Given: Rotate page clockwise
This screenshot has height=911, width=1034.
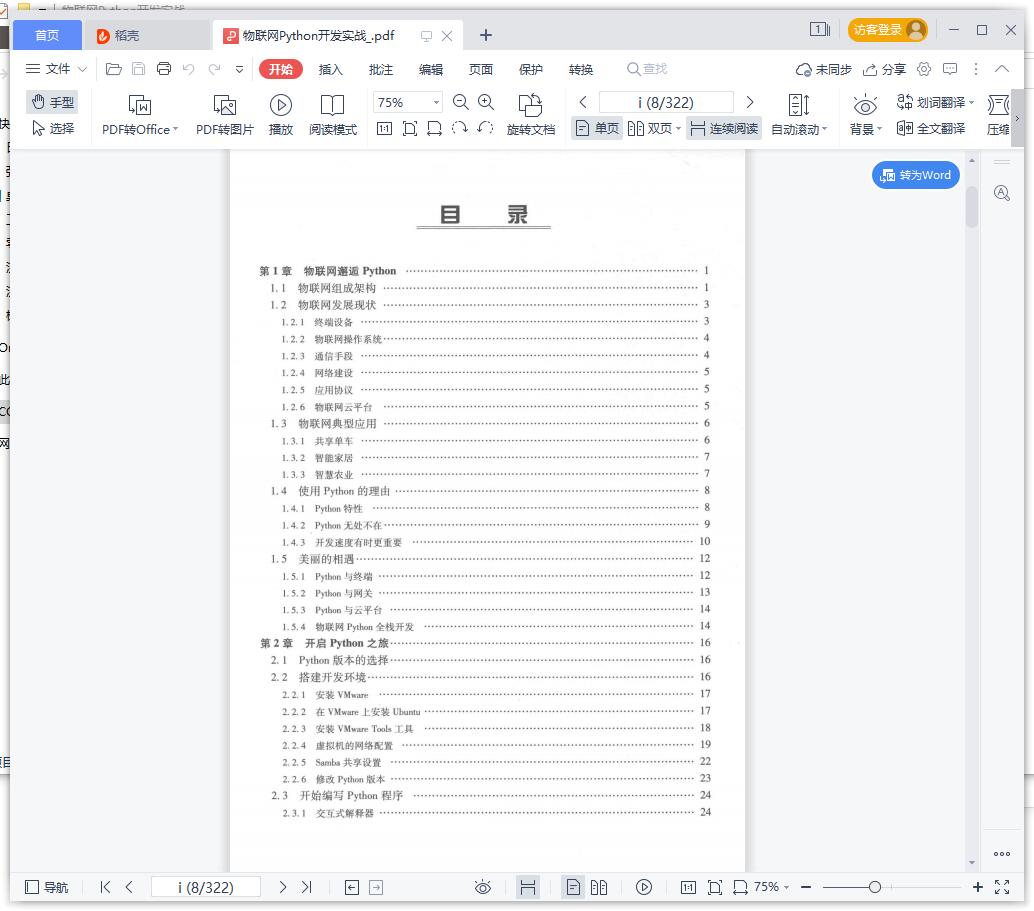Looking at the screenshot, I should [x=460, y=128].
